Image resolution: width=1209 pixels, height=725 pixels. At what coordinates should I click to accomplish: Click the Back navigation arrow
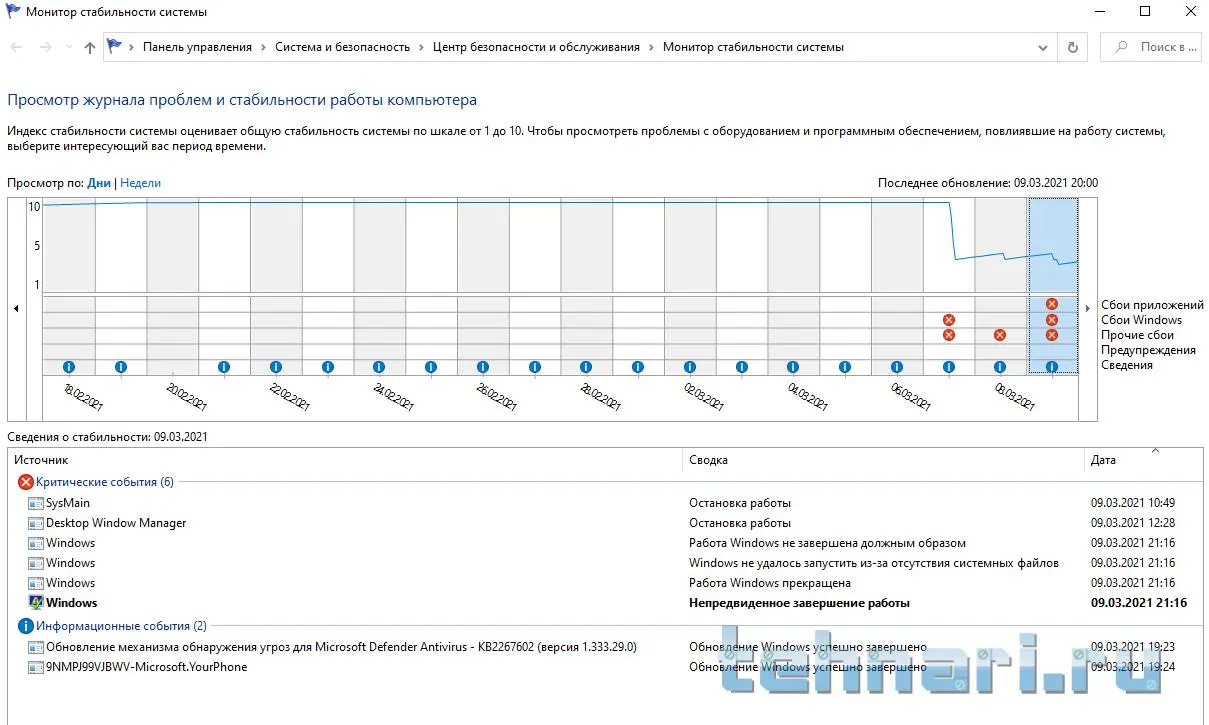(x=17, y=47)
